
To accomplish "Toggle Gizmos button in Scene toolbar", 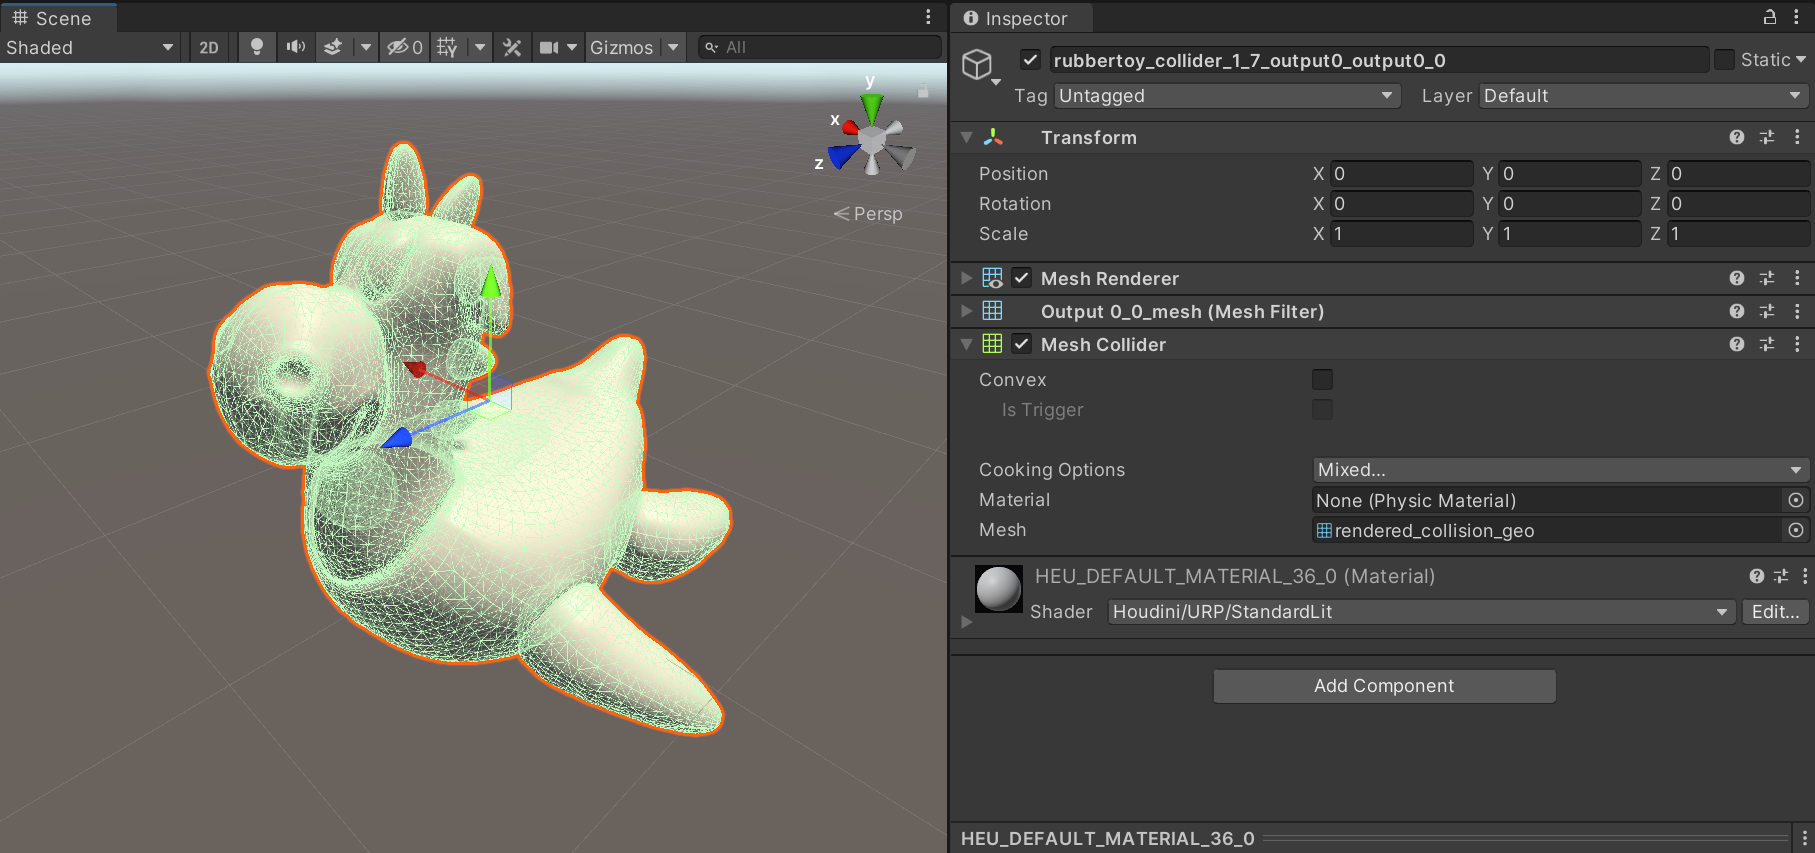I will click(621, 47).
